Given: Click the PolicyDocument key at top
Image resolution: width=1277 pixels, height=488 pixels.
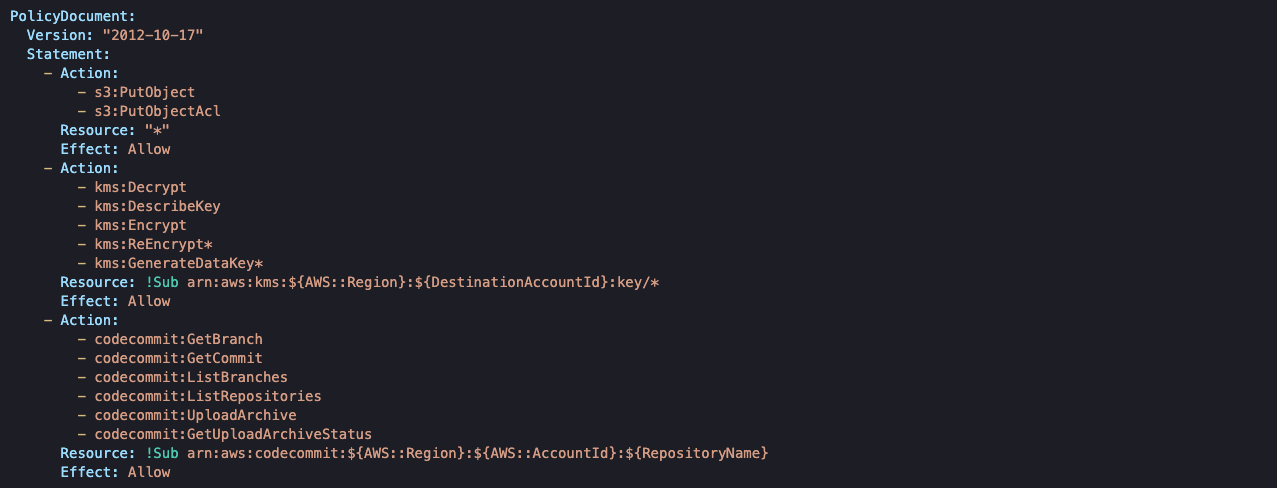Looking at the screenshot, I should pos(71,16).
